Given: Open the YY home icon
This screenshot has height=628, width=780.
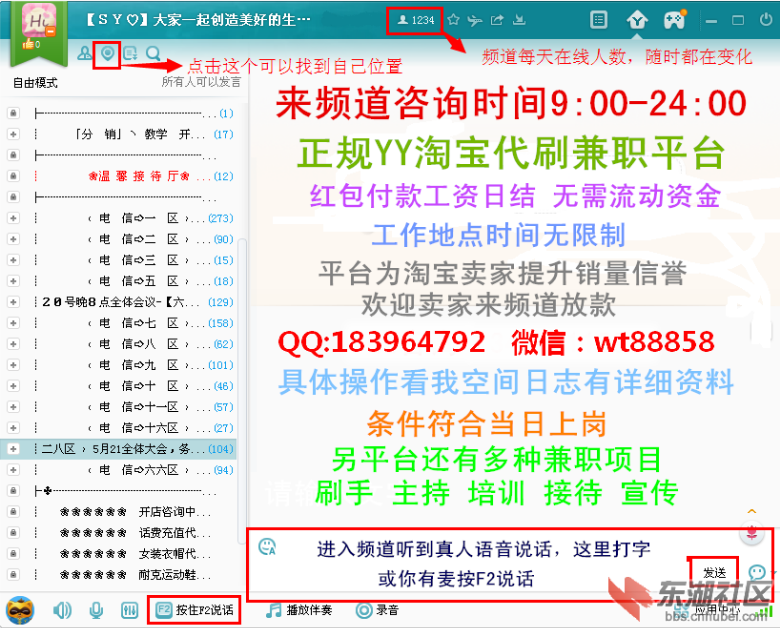Looking at the screenshot, I should pyautogui.click(x=637, y=21).
